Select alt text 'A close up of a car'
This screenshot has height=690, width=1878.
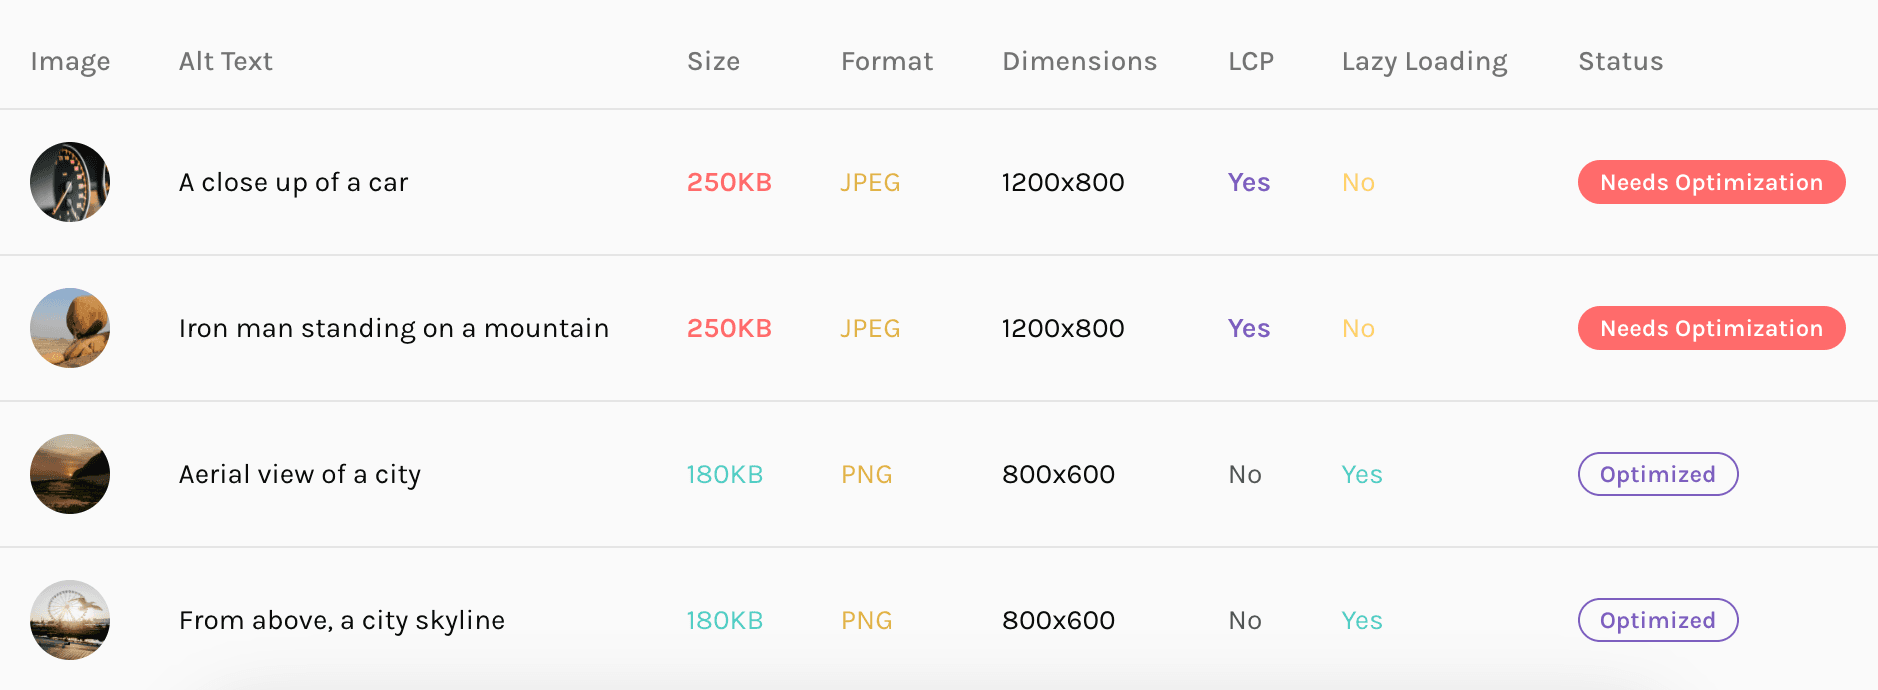coord(293,183)
